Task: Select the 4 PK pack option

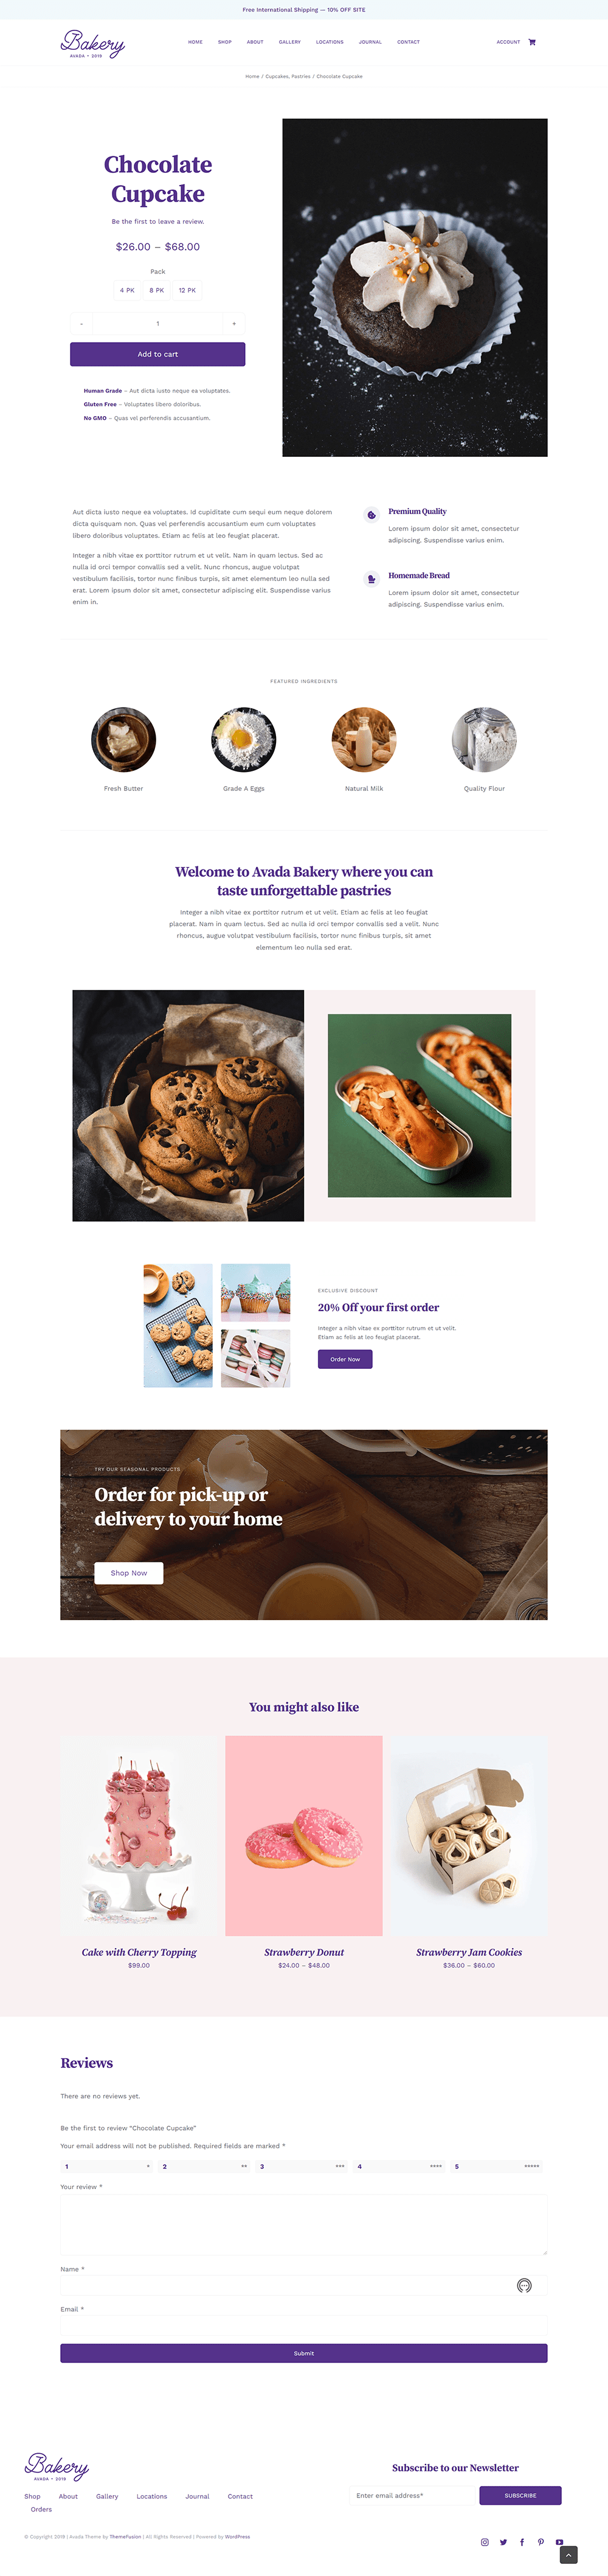Action: click(127, 290)
